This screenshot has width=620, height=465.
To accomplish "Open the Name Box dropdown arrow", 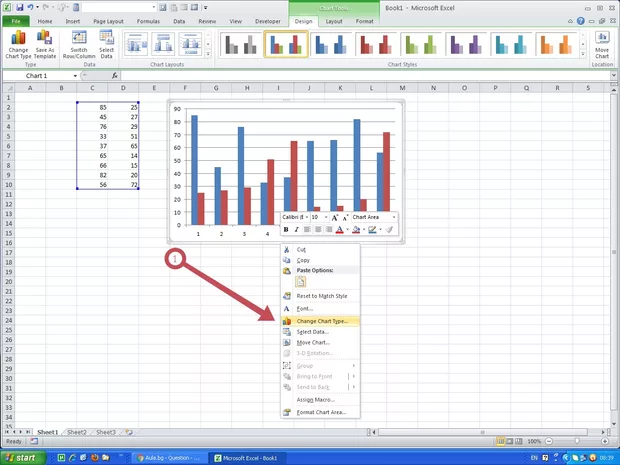I will tap(75, 76).
